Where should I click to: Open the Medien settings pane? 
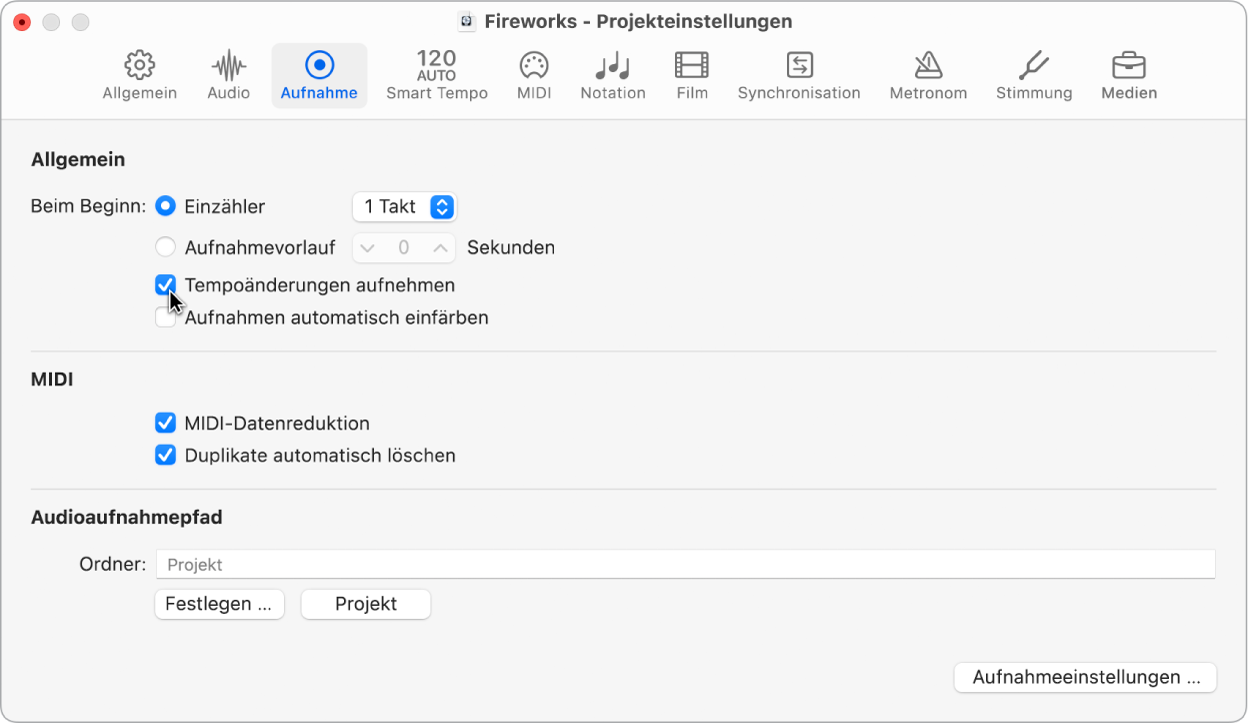pyautogui.click(x=1128, y=75)
